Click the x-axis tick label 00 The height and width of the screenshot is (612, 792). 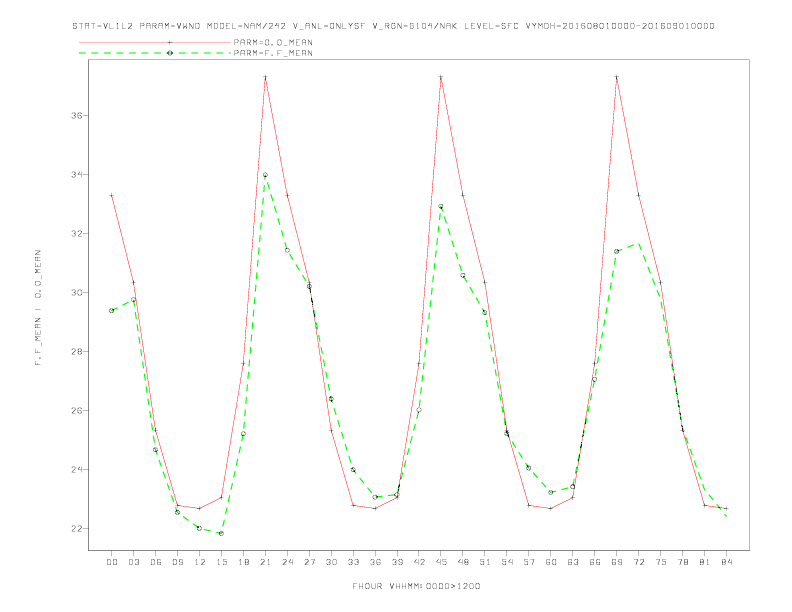click(112, 562)
